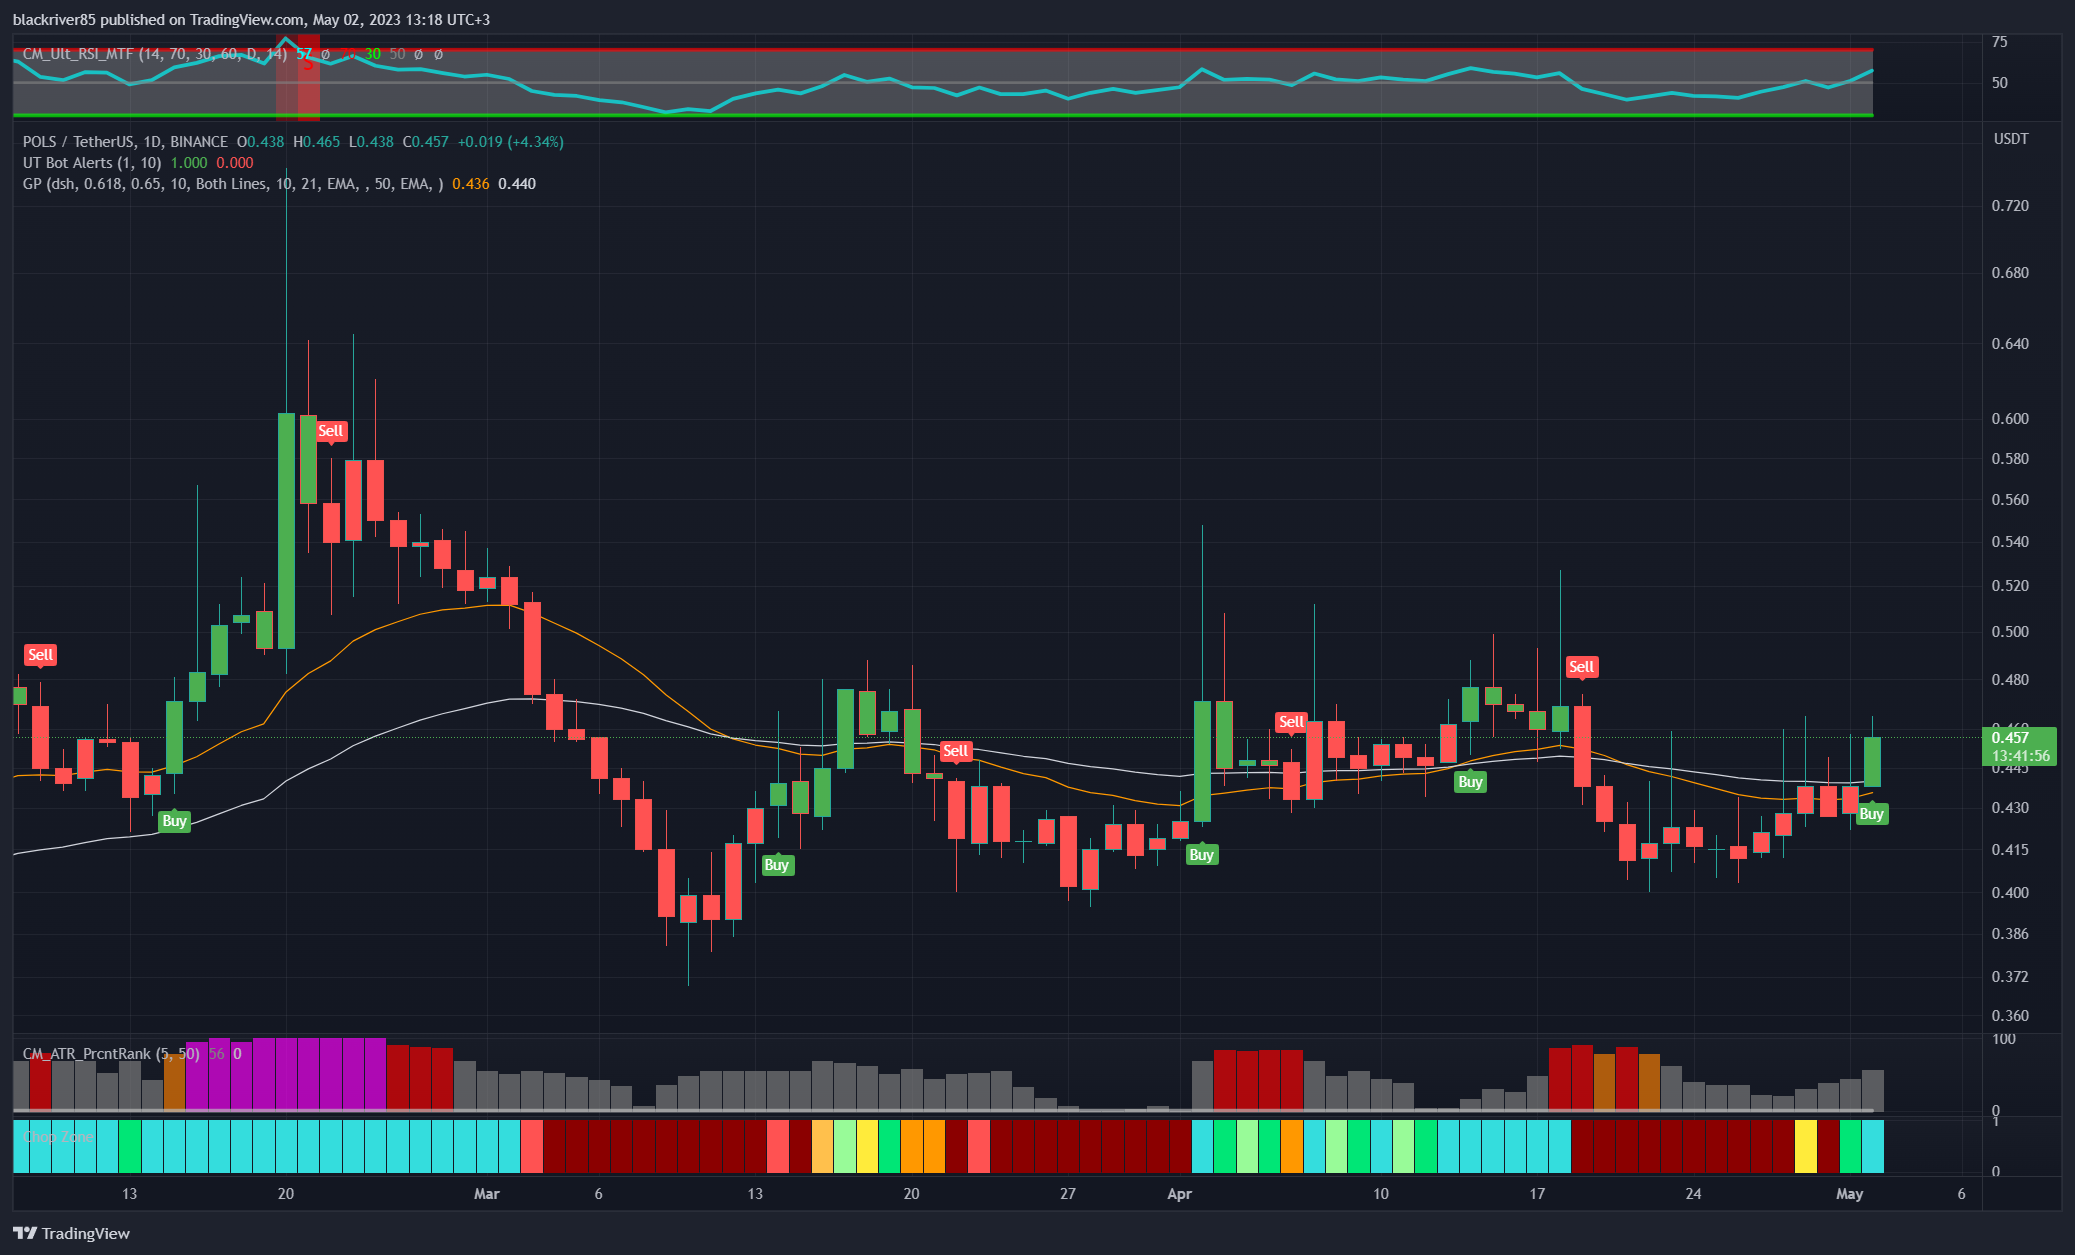Click the Sell marker after the March 20 candle
The width and height of the screenshot is (2075, 1255).
956,751
